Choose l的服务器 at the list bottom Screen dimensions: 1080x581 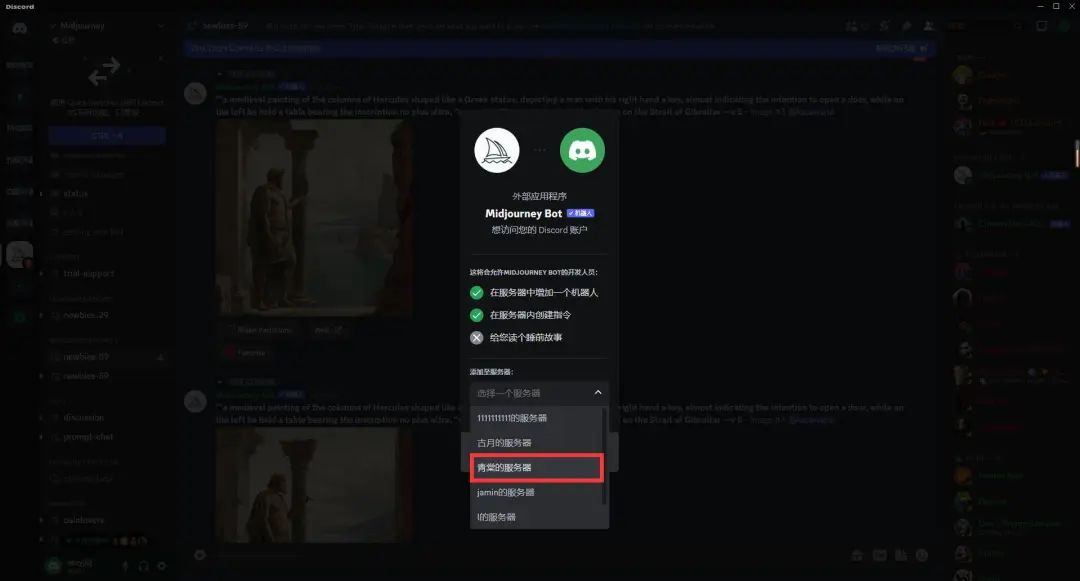click(x=537, y=517)
